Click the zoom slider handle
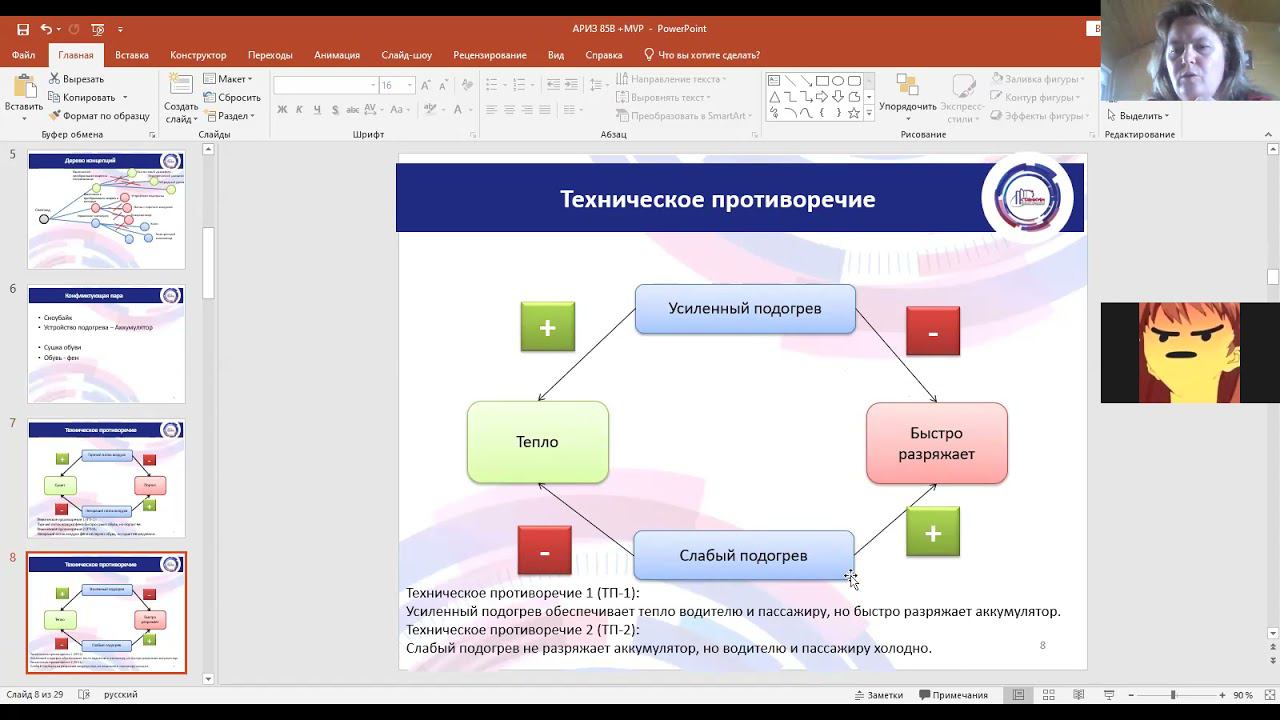 tap(1173, 695)
